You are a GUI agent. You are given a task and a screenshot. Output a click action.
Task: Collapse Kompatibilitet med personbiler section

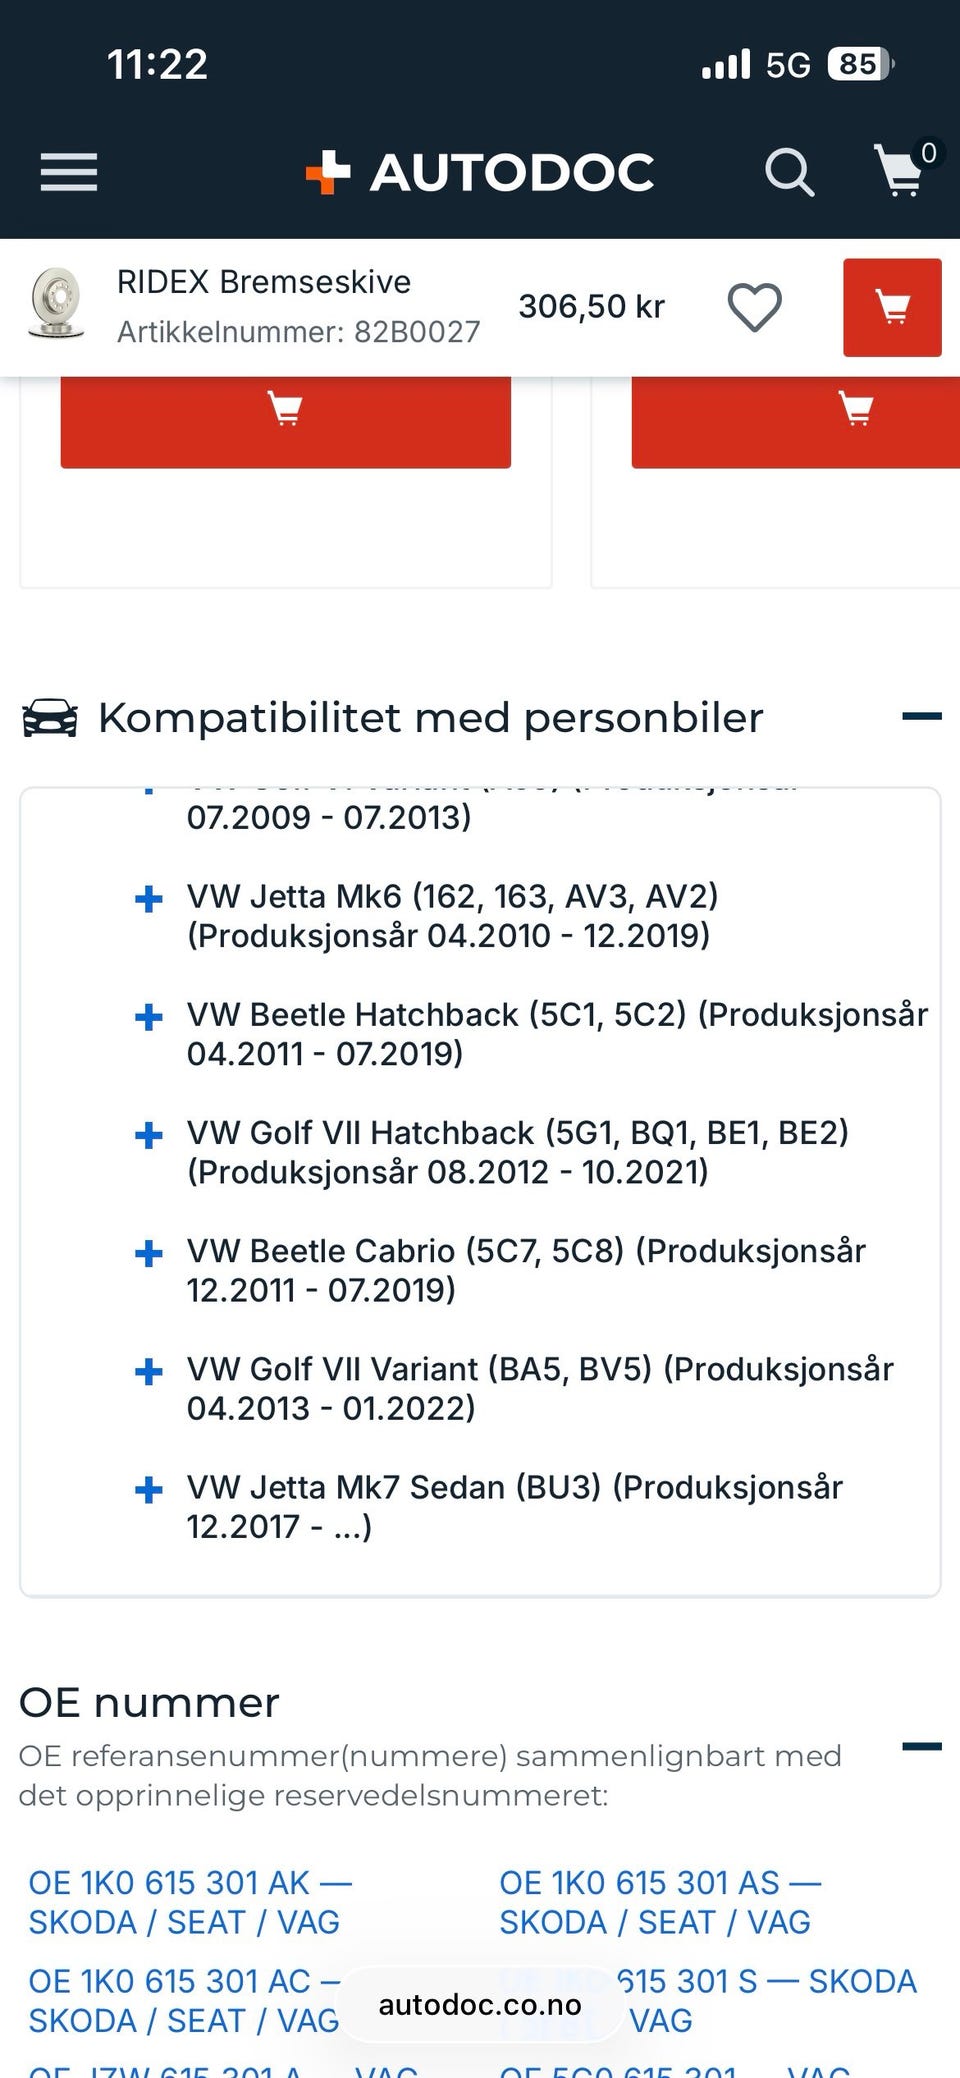[x=921, y=716]
